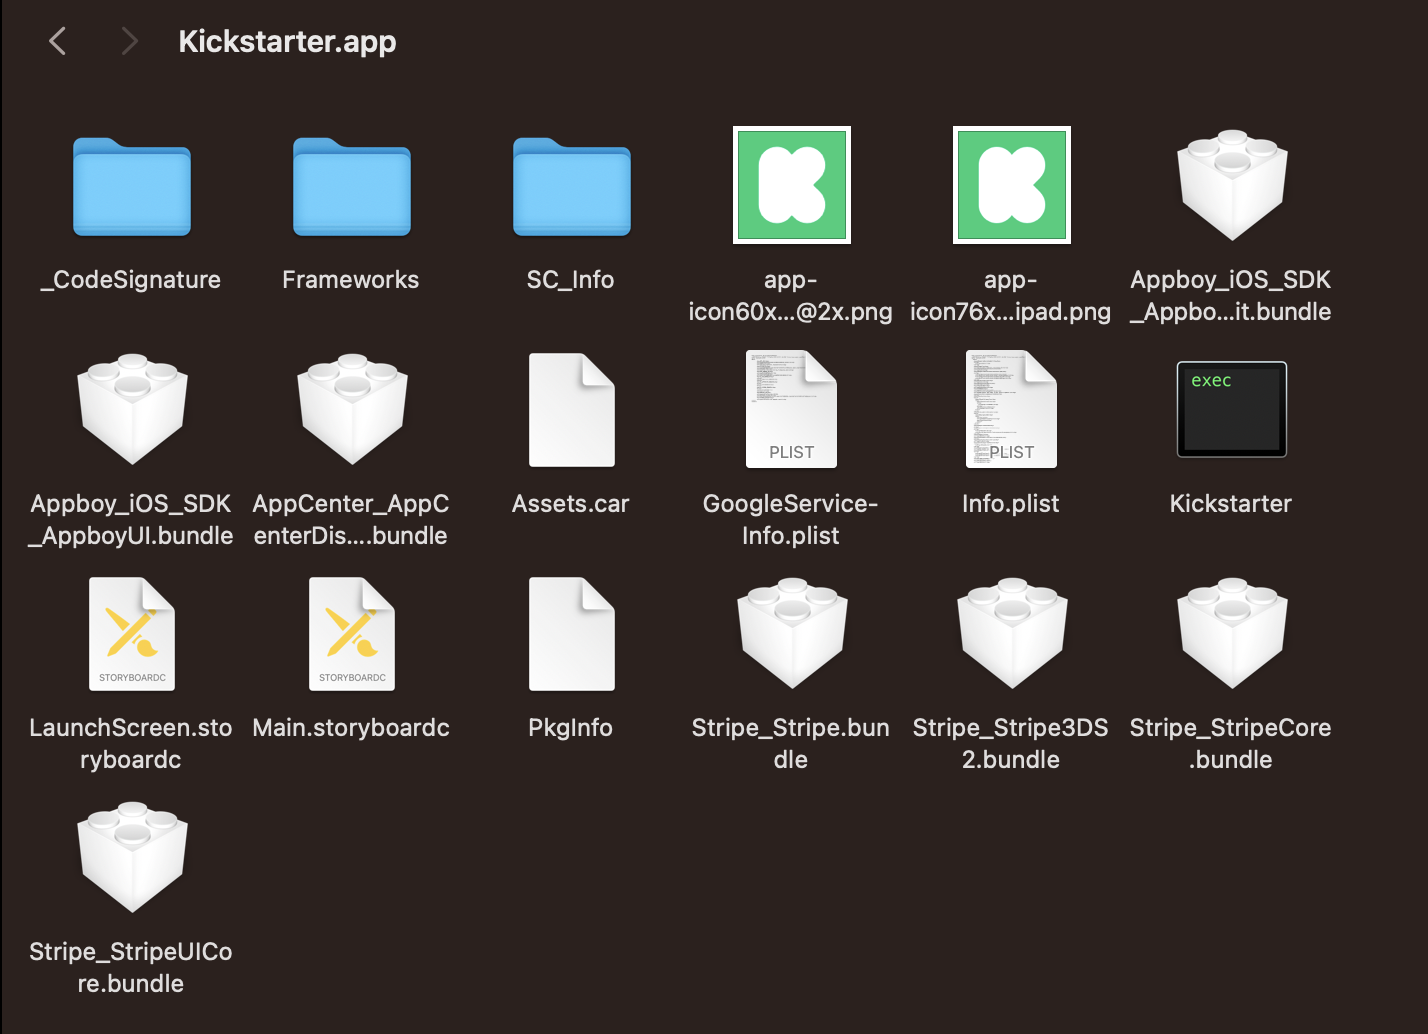Go forward with the right chevron
This screenshot has width=1428, height=1034.
[x=129, y=41]
